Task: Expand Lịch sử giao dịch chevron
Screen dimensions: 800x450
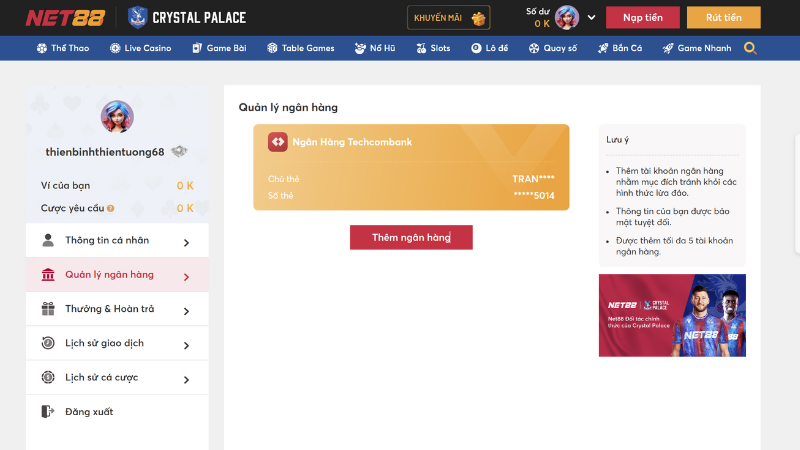Action: pos(187,344)
